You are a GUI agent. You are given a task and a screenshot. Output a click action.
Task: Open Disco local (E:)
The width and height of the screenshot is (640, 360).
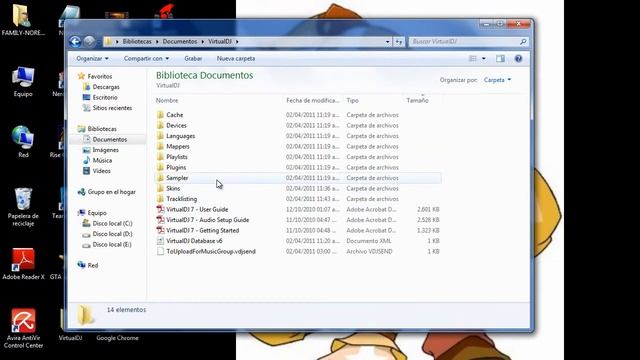point(112,245)
